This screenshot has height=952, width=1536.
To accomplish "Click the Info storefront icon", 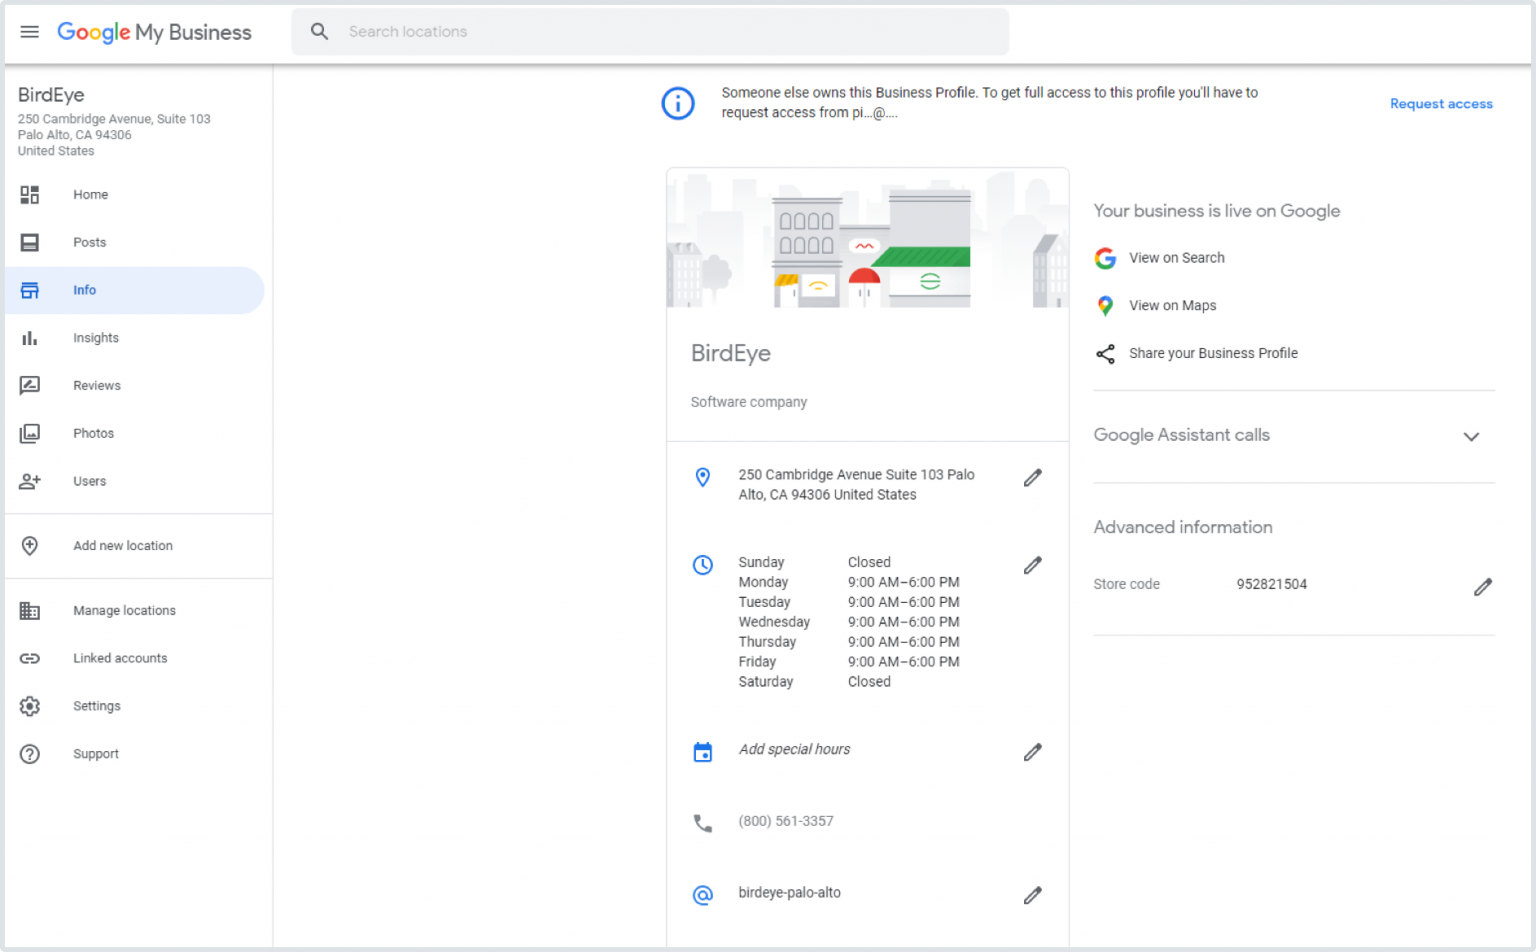I will 30,290.
